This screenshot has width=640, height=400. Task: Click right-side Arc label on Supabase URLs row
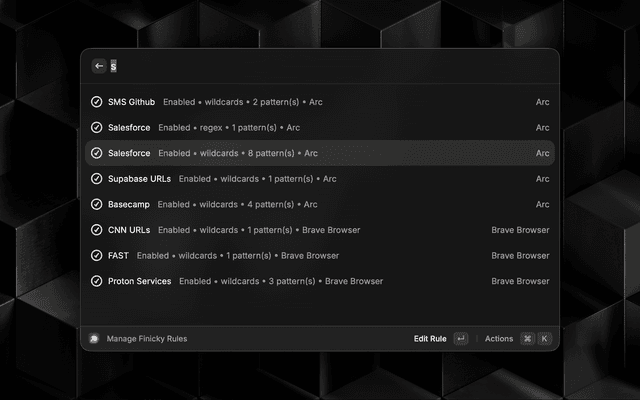(x=542, y=179)
